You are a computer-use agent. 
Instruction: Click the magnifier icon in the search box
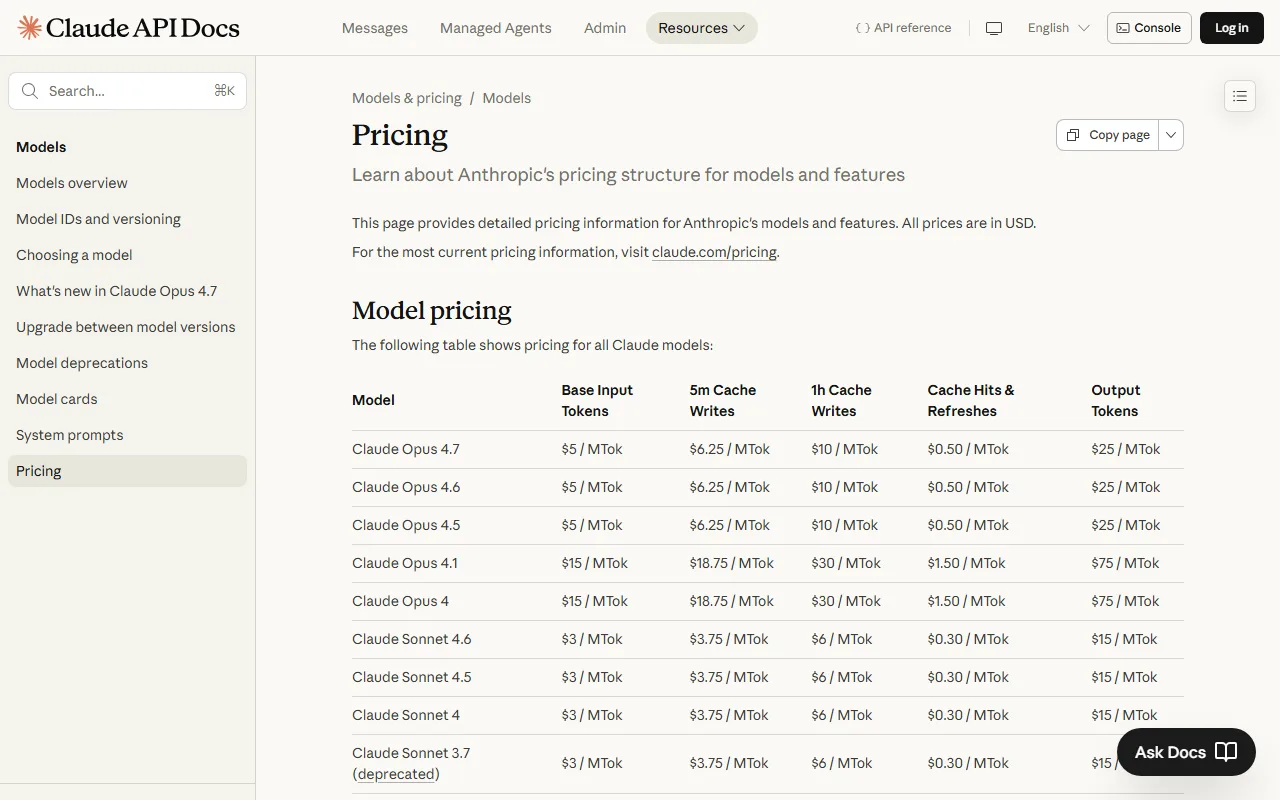tap(30, 91)
